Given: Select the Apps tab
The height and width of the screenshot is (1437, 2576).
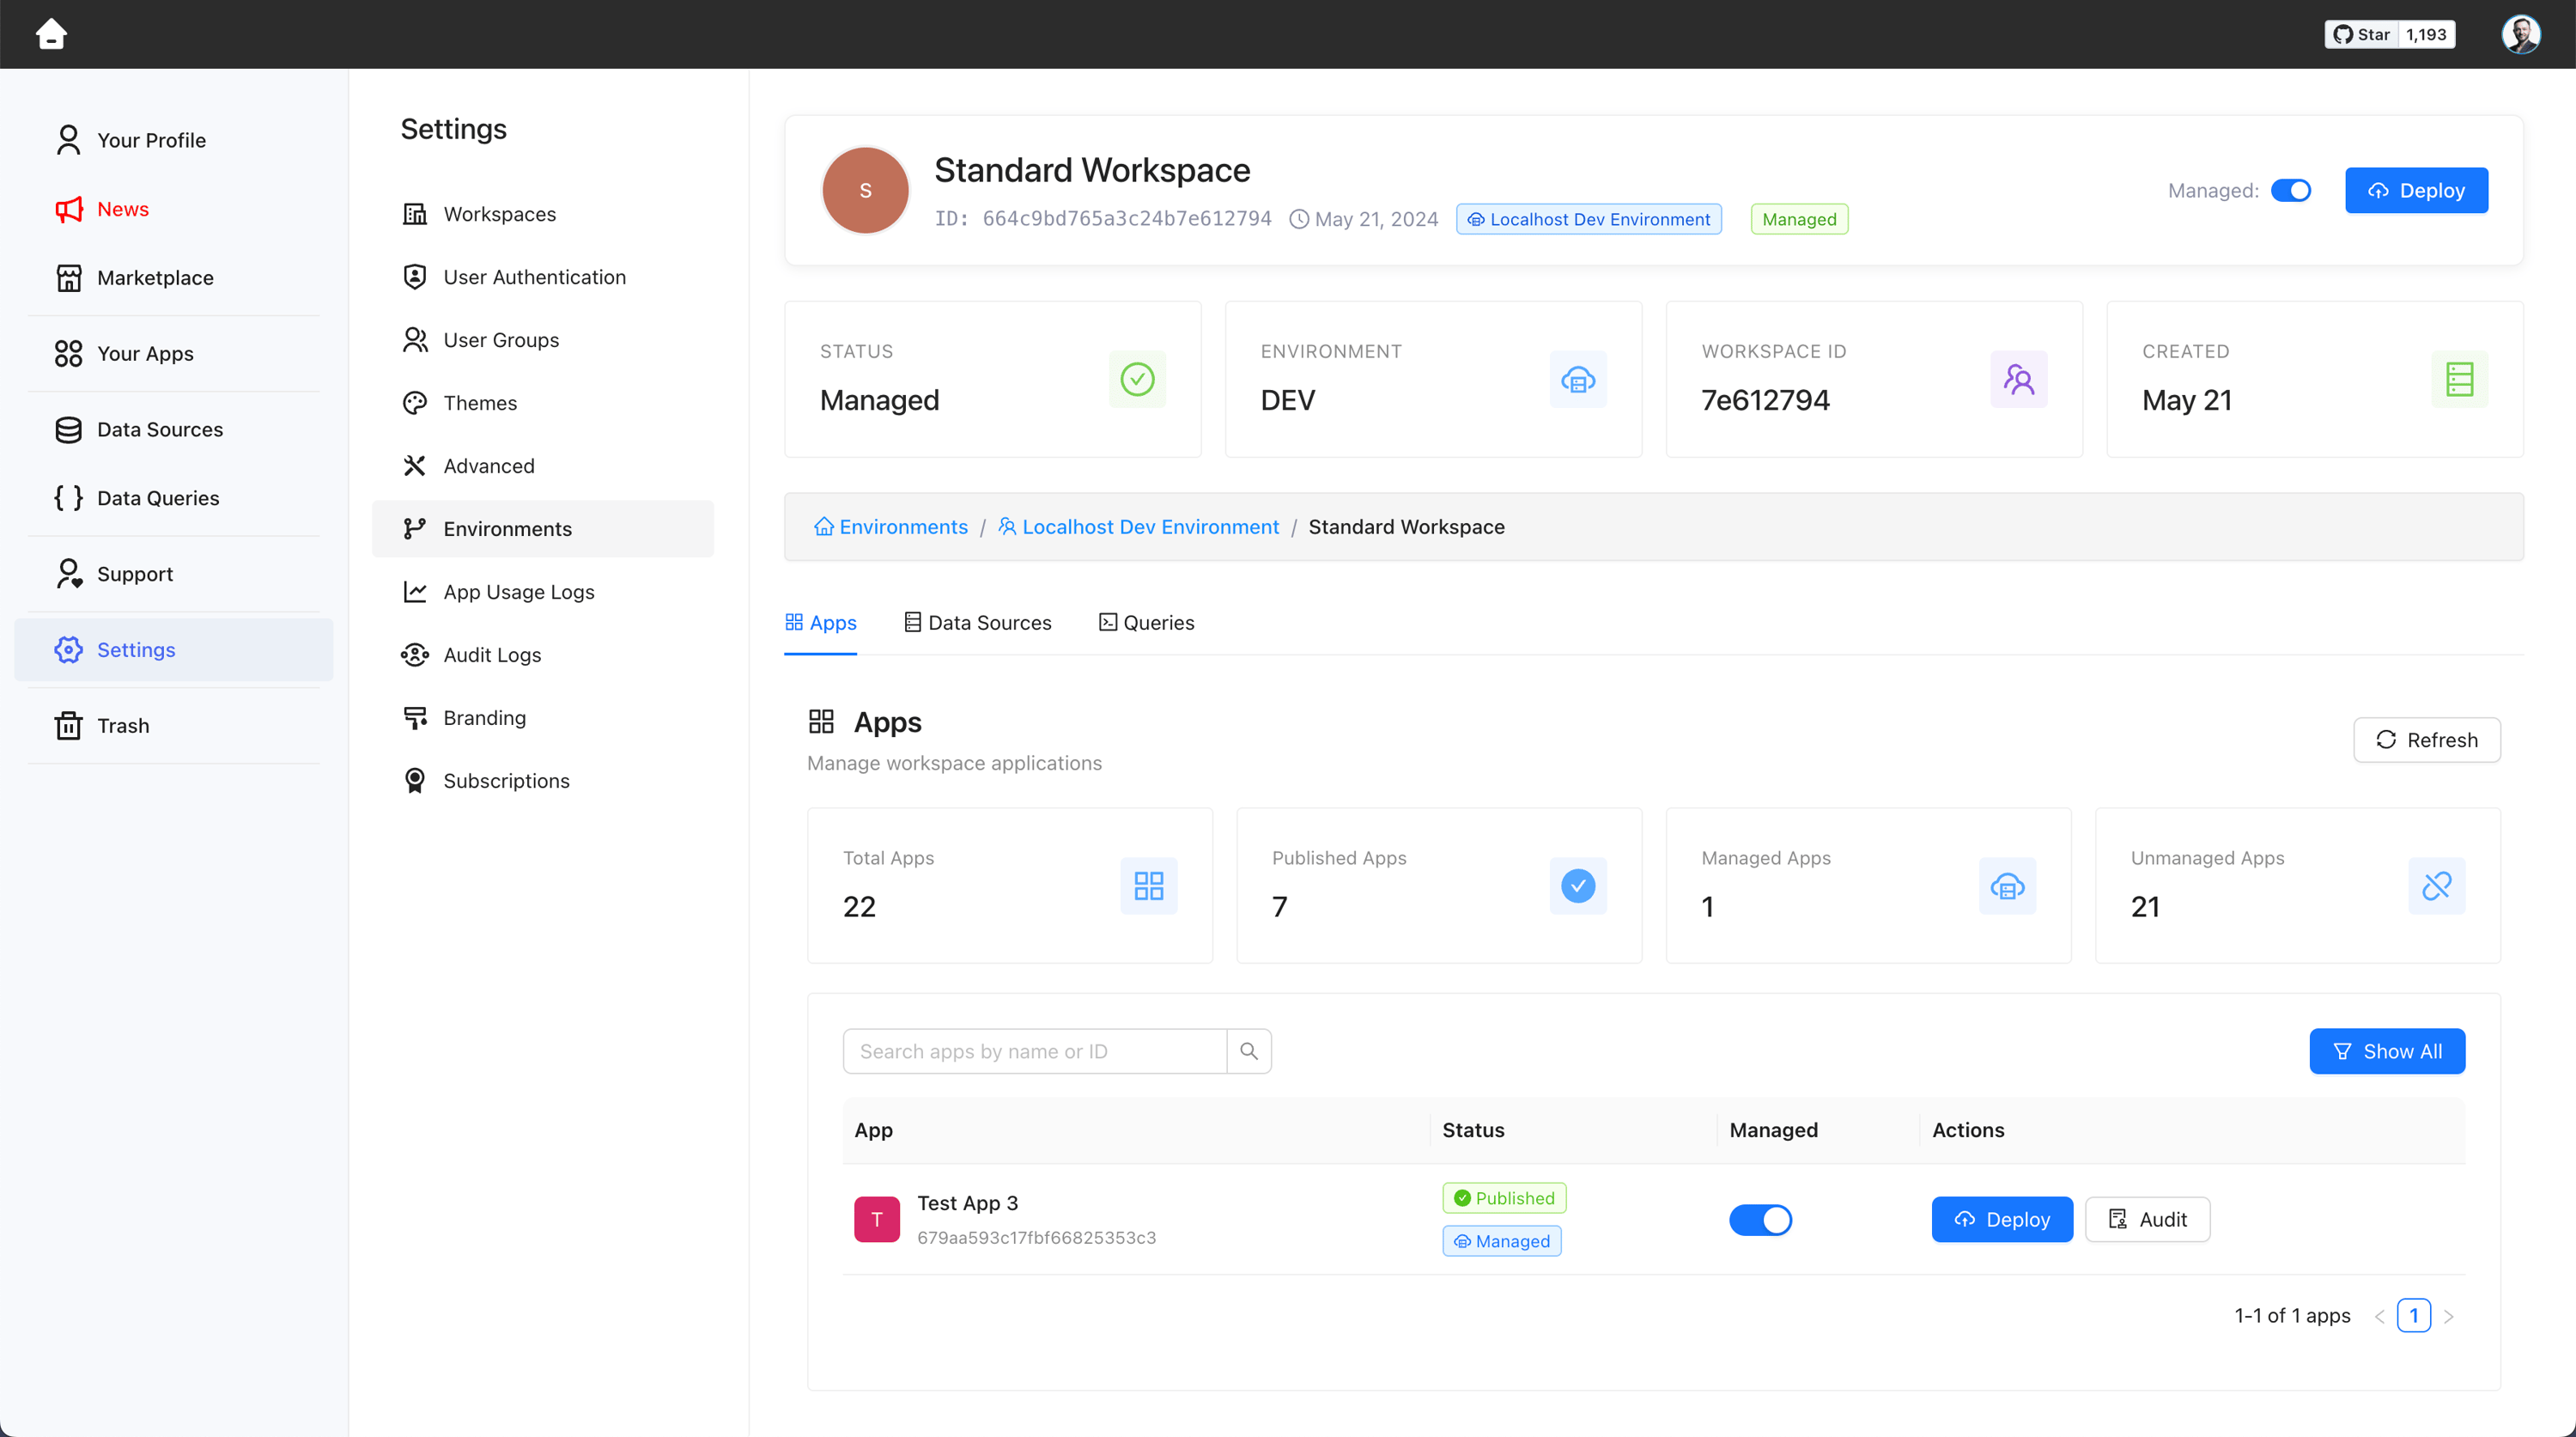Looking at the screenshot, I should [x=820, y=623].
